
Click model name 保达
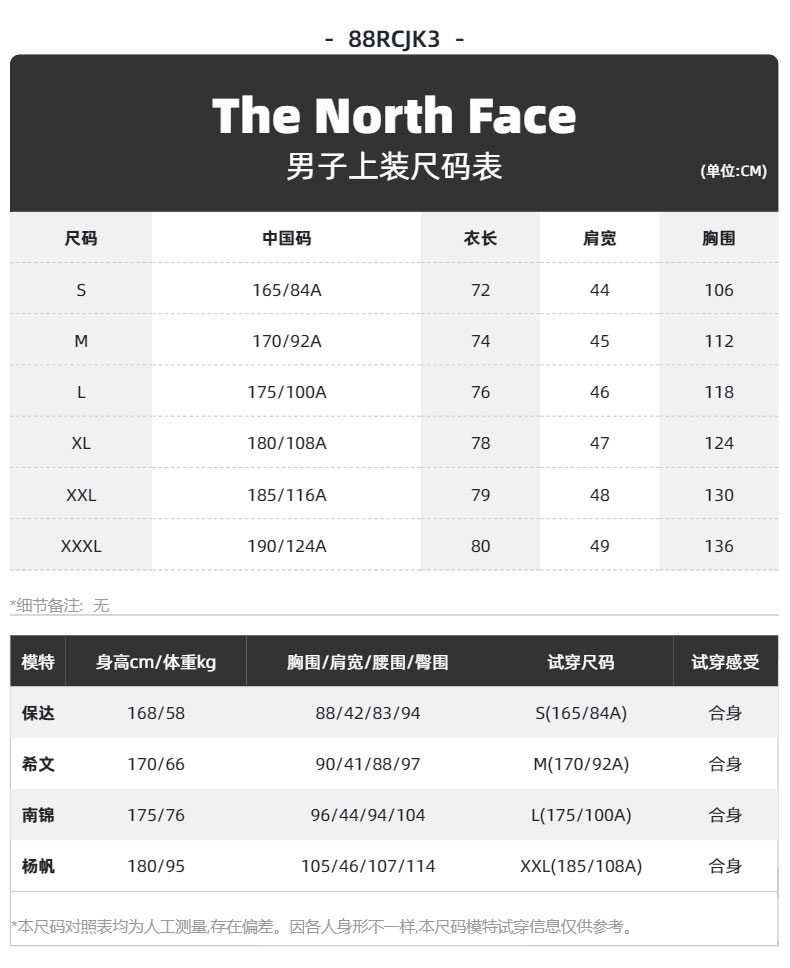pyautogui.click(x=38, y=713)
